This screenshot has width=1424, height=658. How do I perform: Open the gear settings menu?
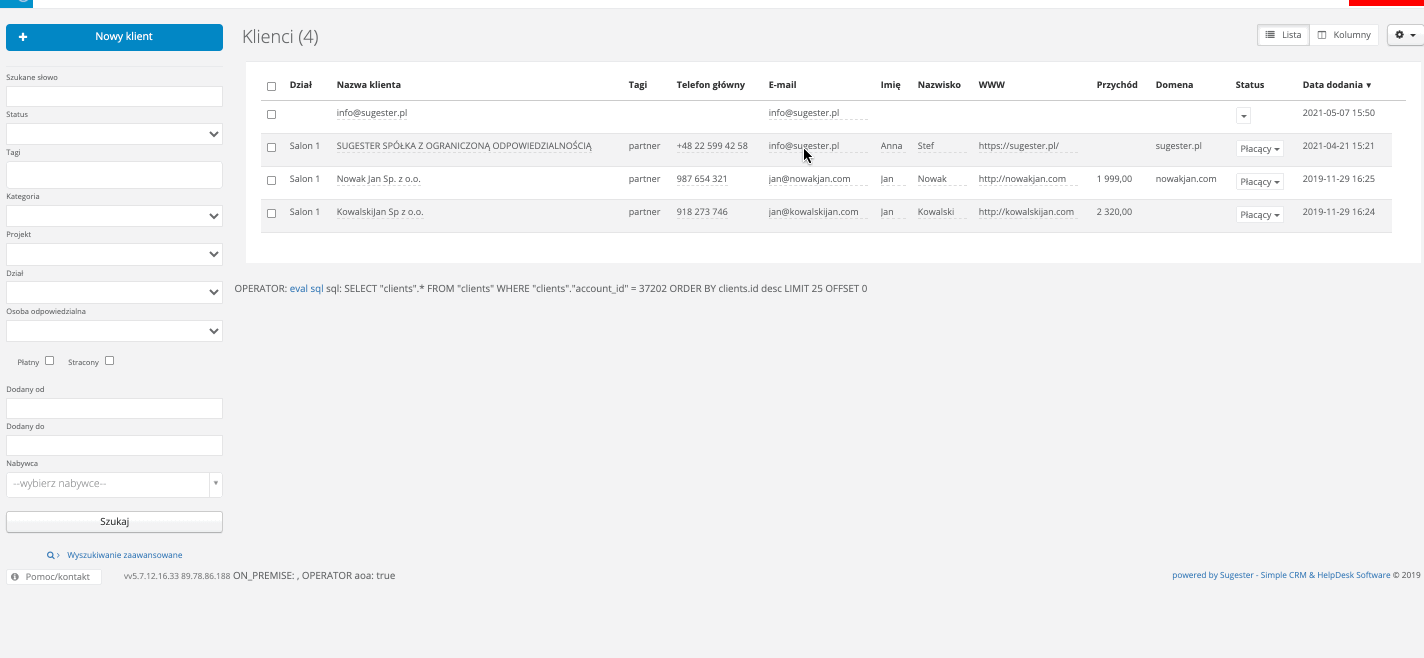[1404, 35]
